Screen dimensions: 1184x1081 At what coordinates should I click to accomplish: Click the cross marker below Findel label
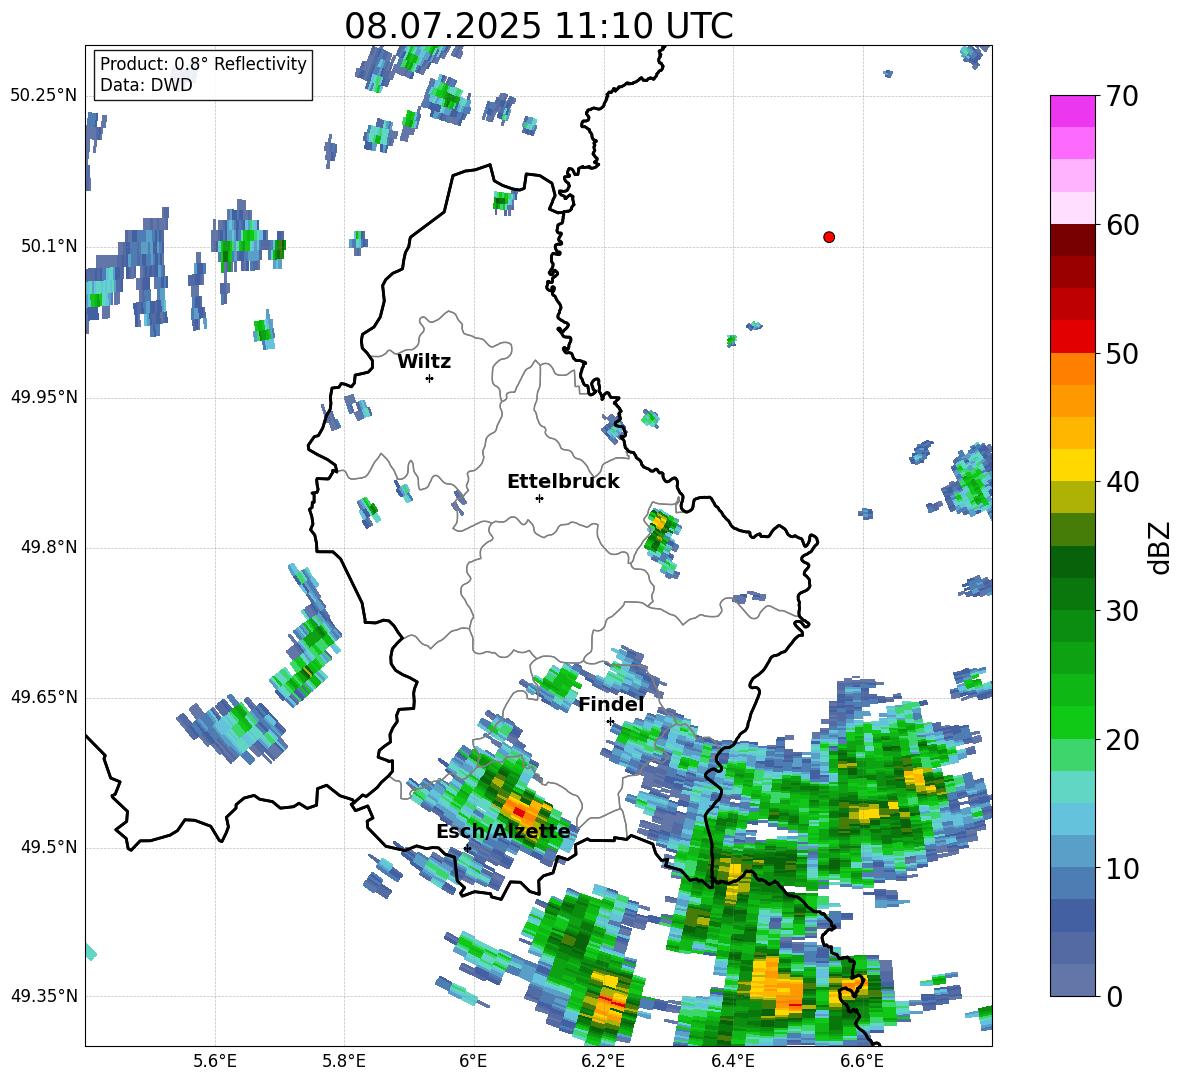(610, 722)
